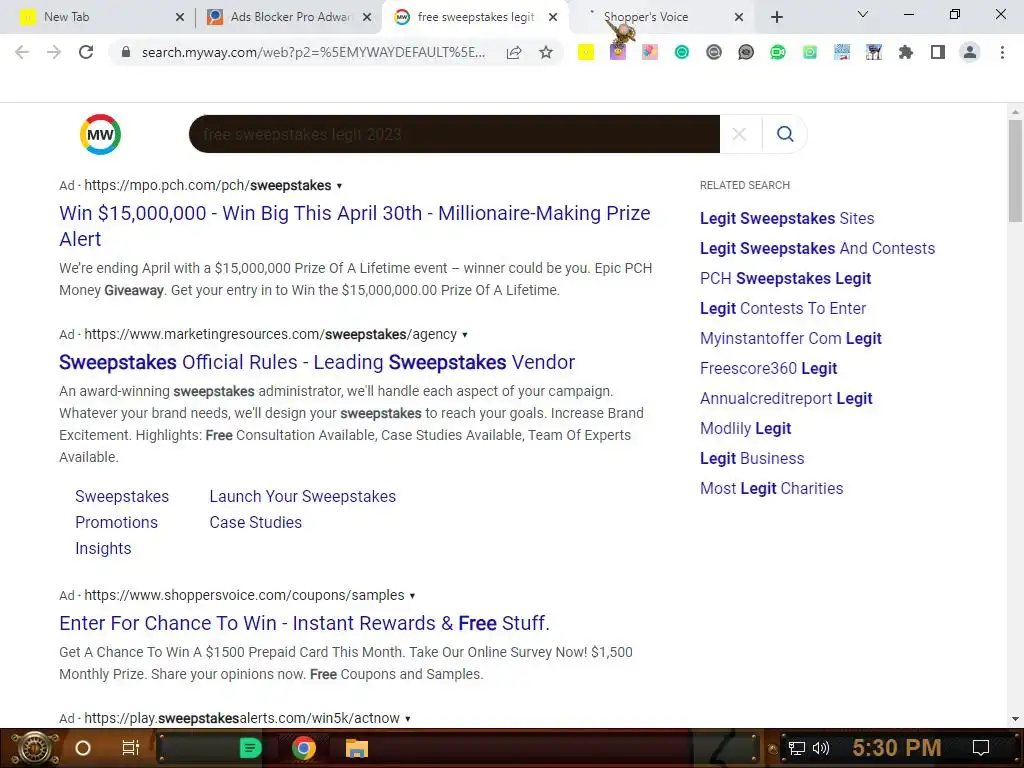Open File Explorer from taskbar
The height and width of the screenshot is (768, 1024).
357,748
